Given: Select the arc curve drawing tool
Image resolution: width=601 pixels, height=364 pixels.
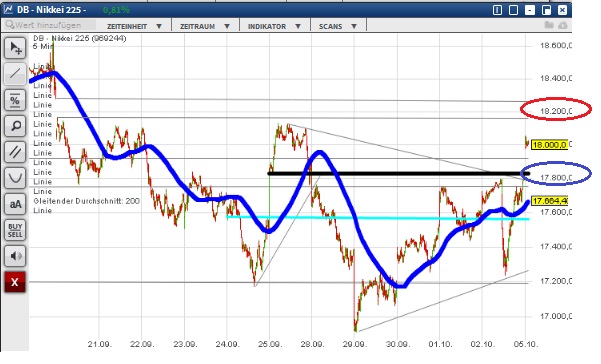Looking at the screenshot, I should (x=15, y=178).
